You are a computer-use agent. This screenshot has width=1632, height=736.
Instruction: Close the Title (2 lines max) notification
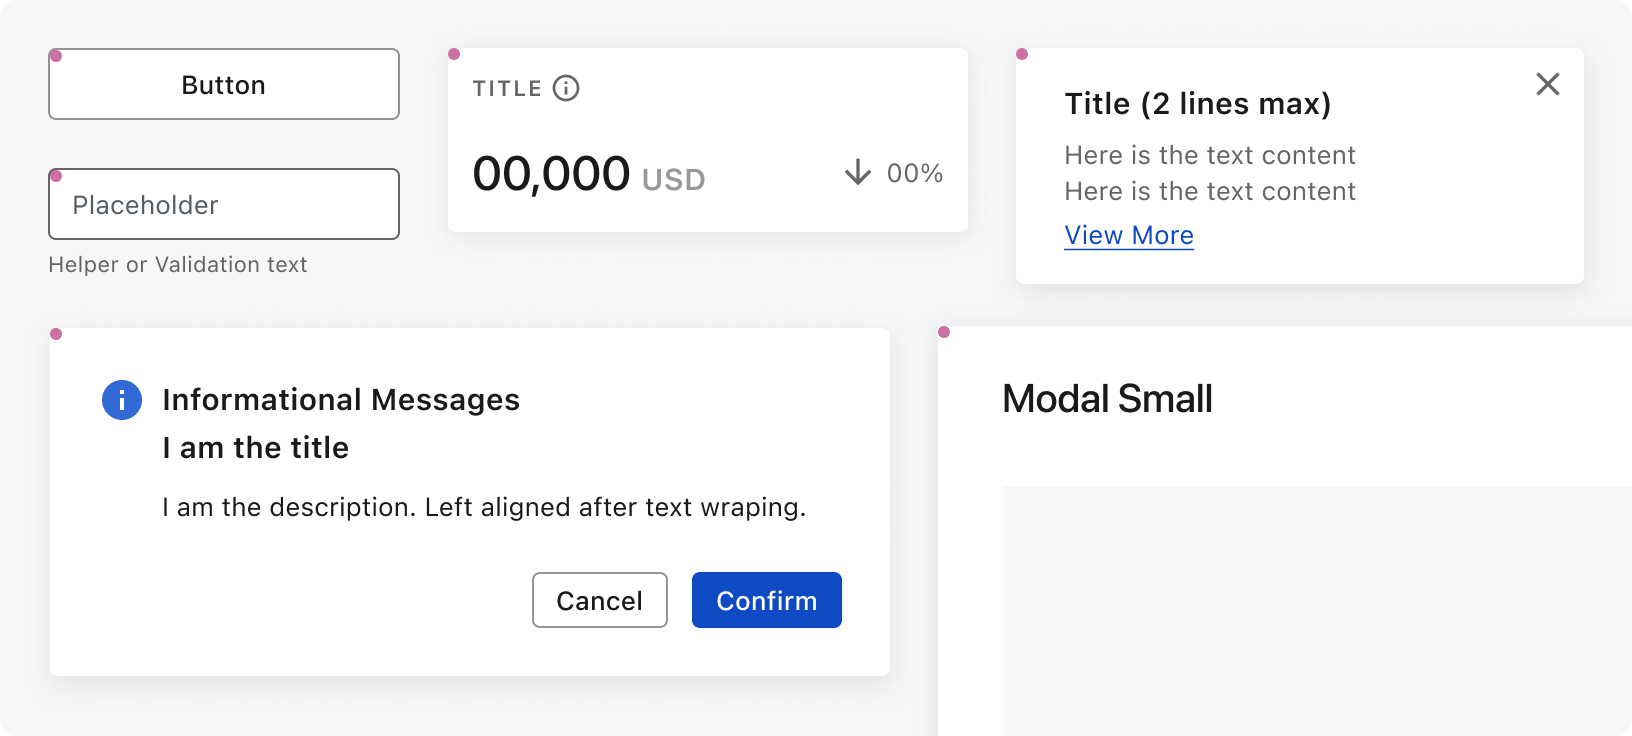coord(1547,84)
